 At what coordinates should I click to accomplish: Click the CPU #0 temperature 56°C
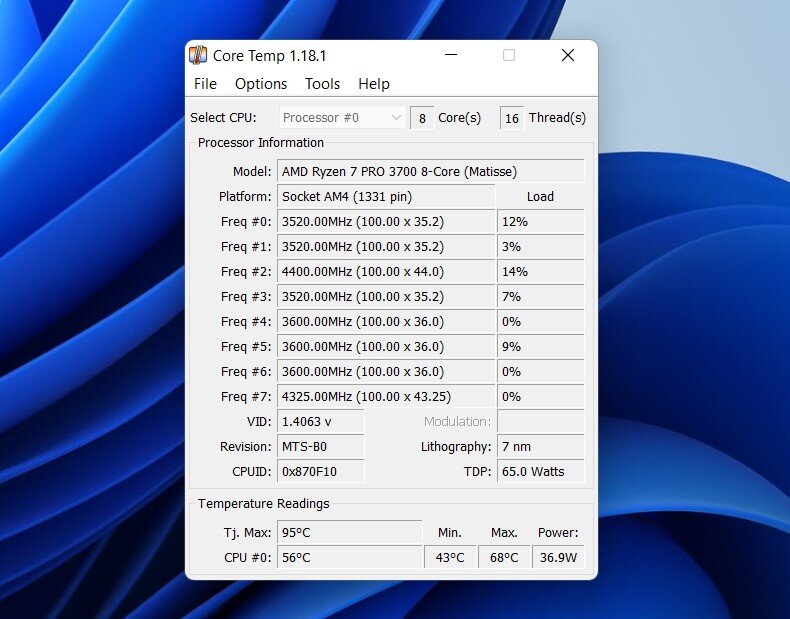[x=350, y=558]
